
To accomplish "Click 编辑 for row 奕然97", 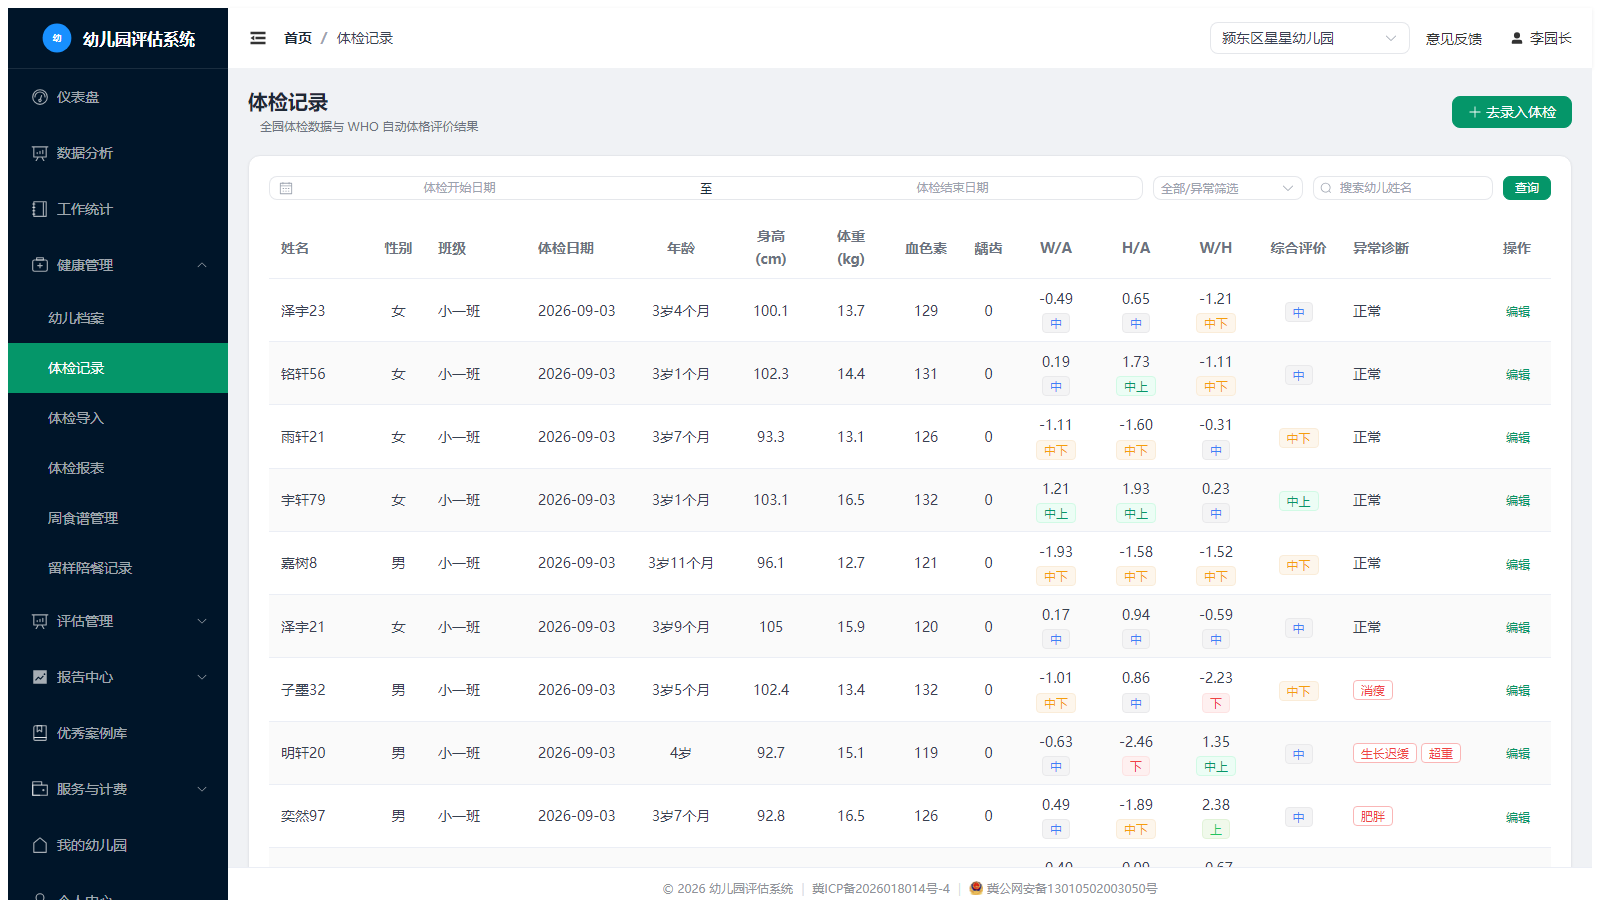I will click(x=1517, y=817).
